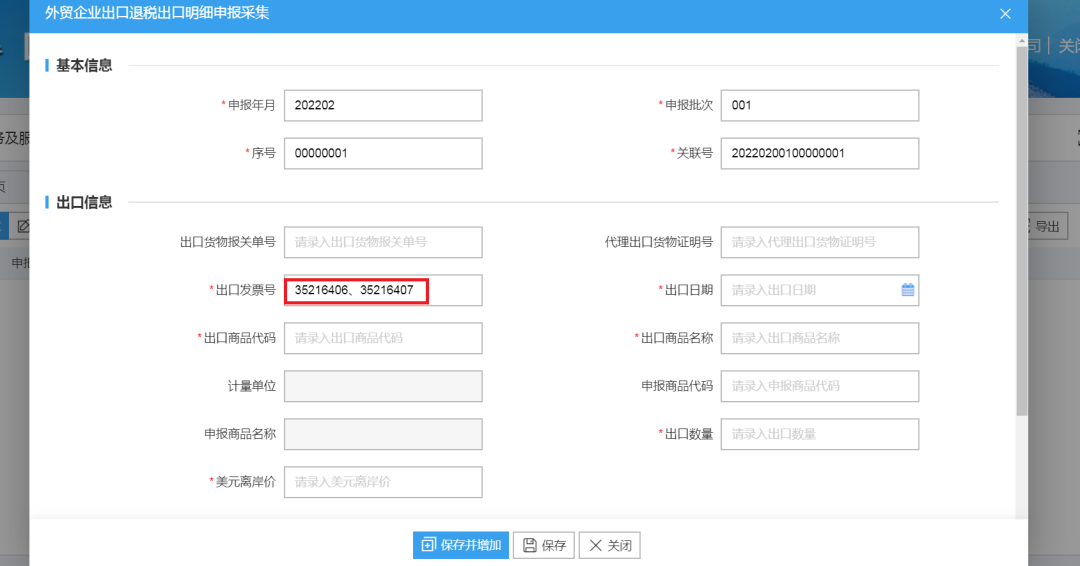Focus the 序号 input field

(x=383, y=154)
